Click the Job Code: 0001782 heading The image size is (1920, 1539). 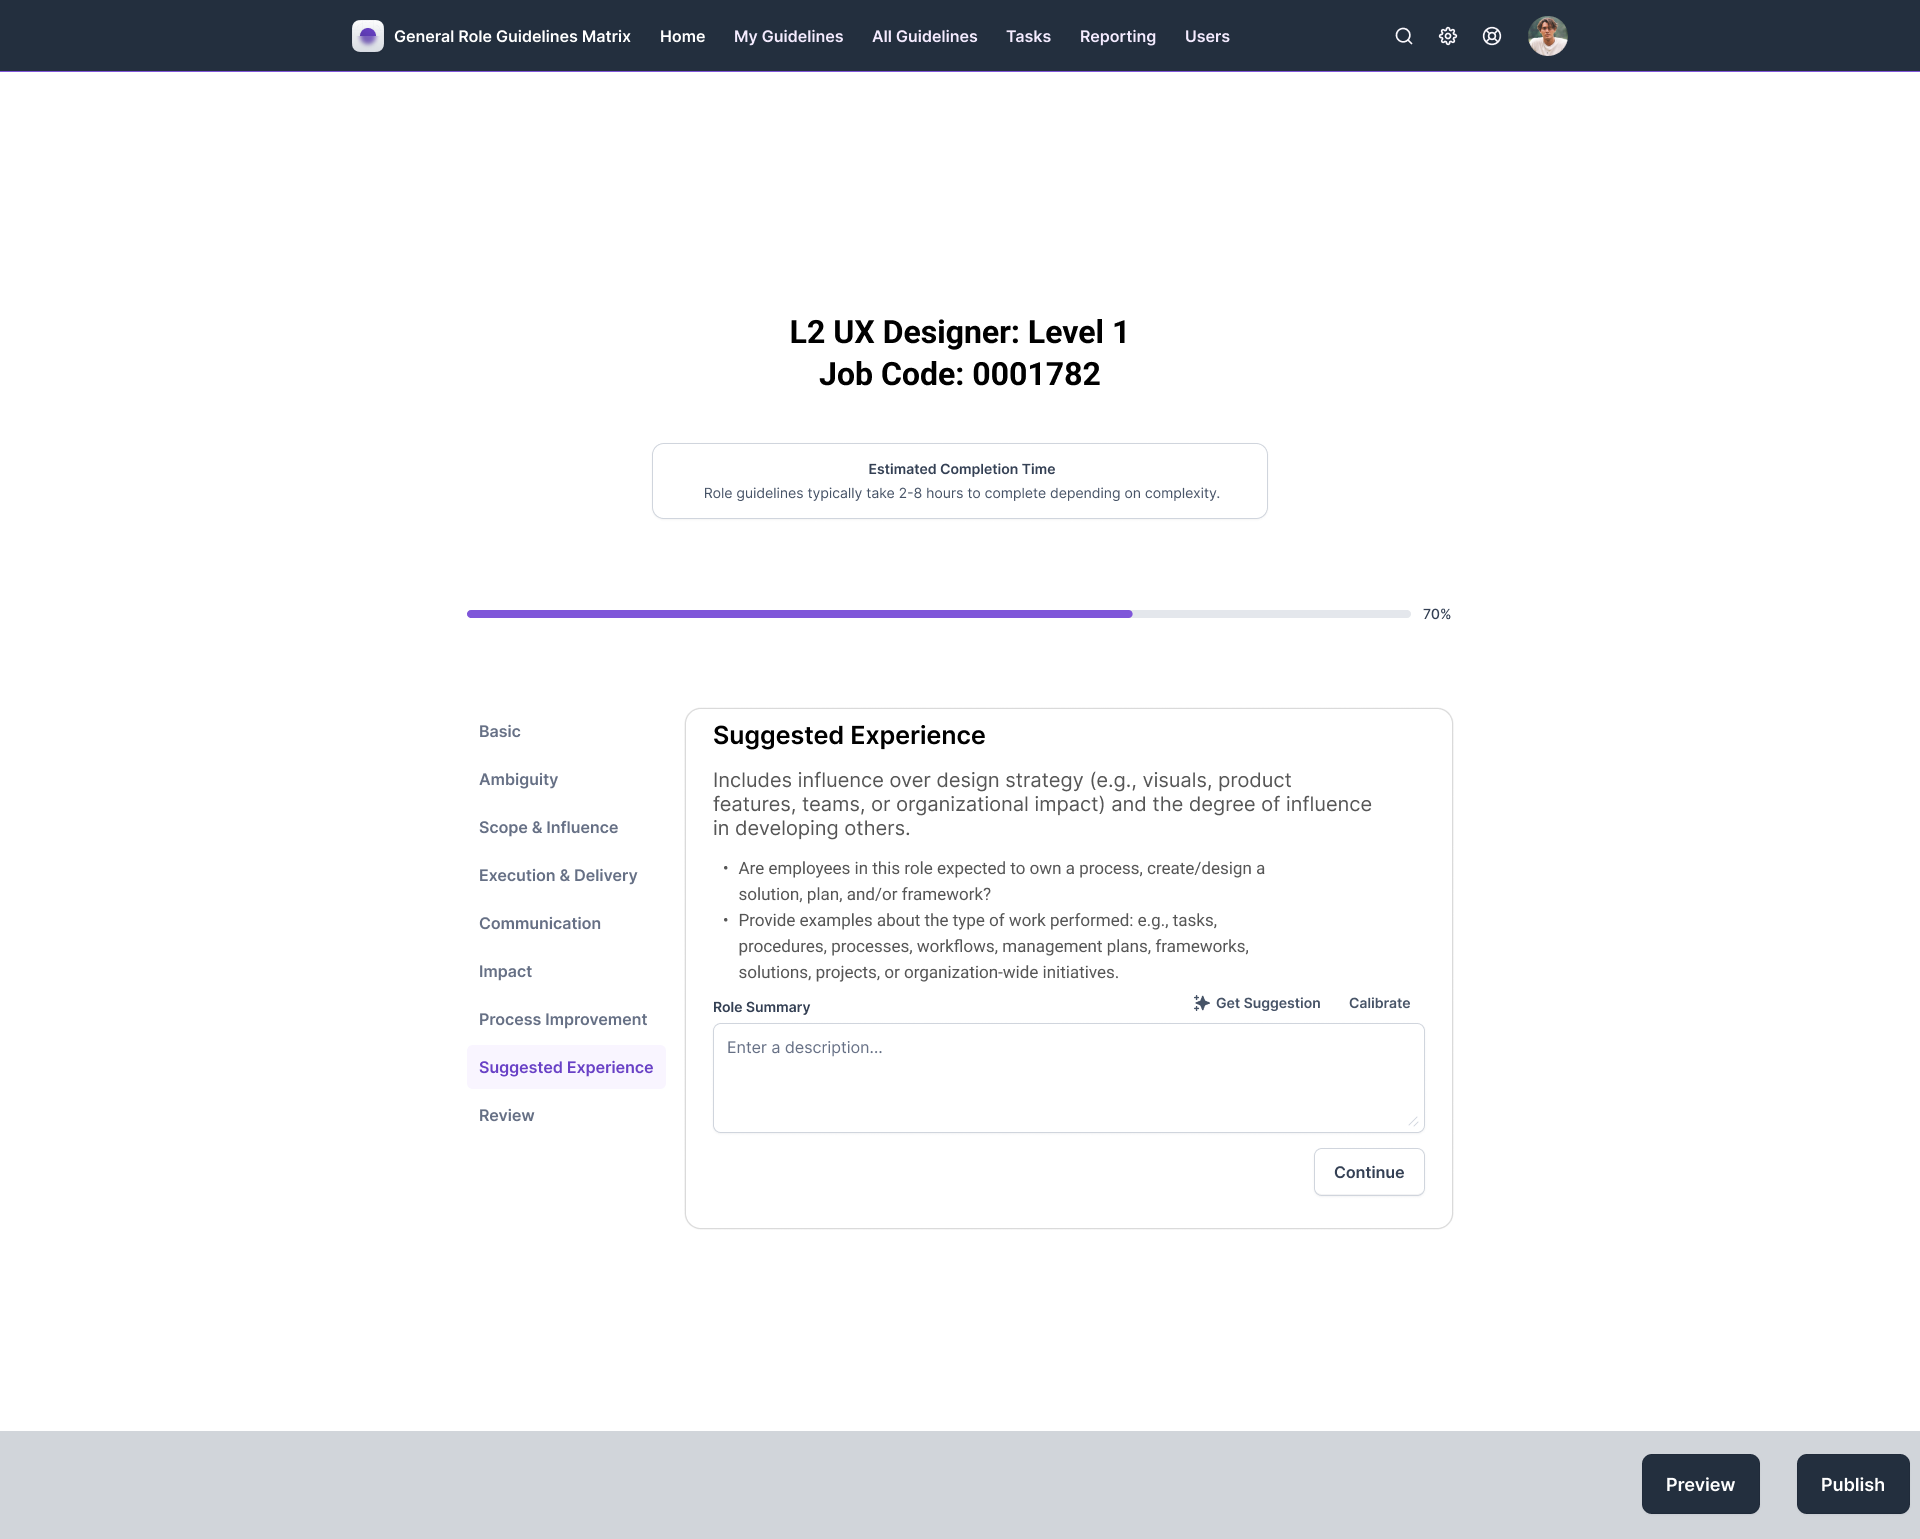[960, 374]
